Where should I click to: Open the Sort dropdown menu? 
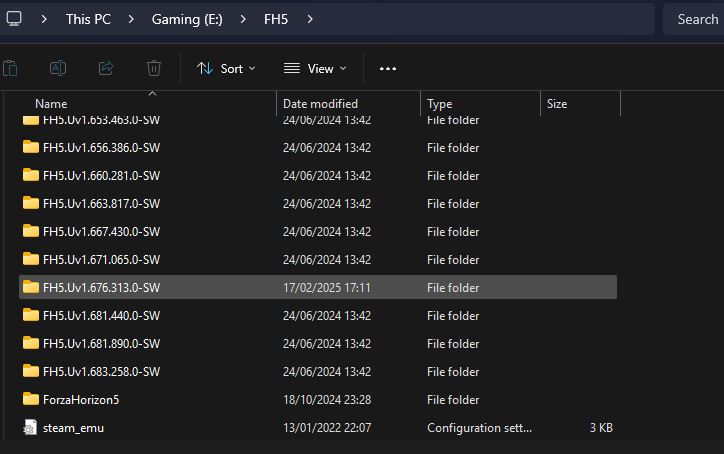coord(226,68)
